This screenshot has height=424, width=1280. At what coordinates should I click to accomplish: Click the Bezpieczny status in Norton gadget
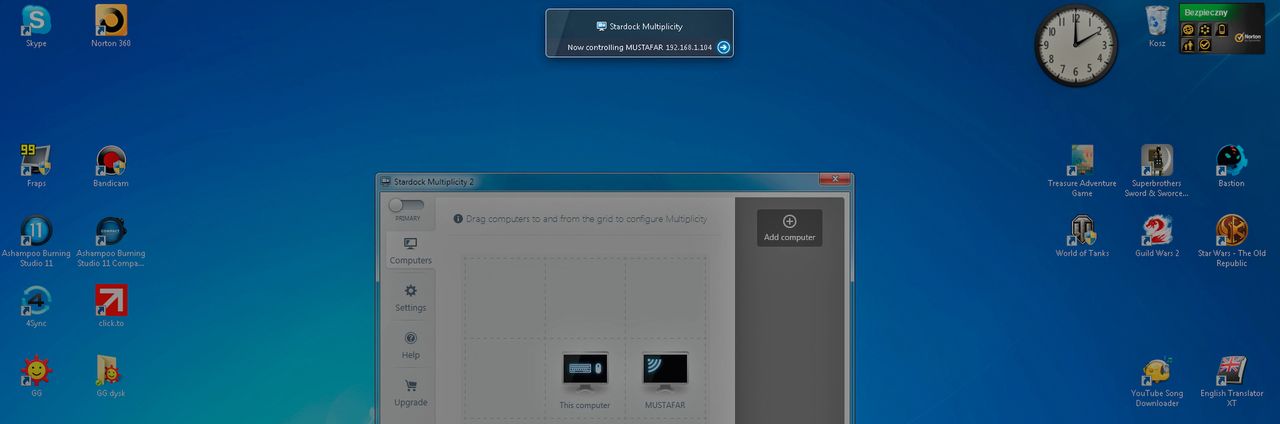(x=1206, y=13)
